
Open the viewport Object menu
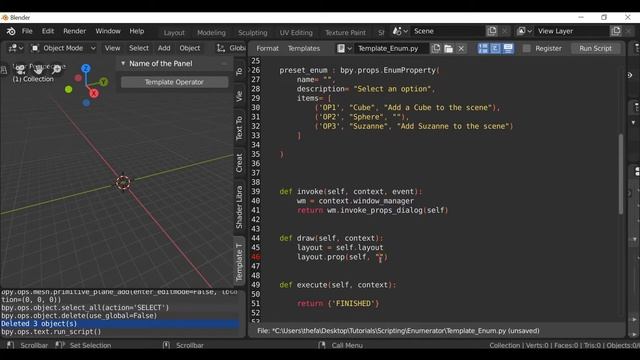190,48
